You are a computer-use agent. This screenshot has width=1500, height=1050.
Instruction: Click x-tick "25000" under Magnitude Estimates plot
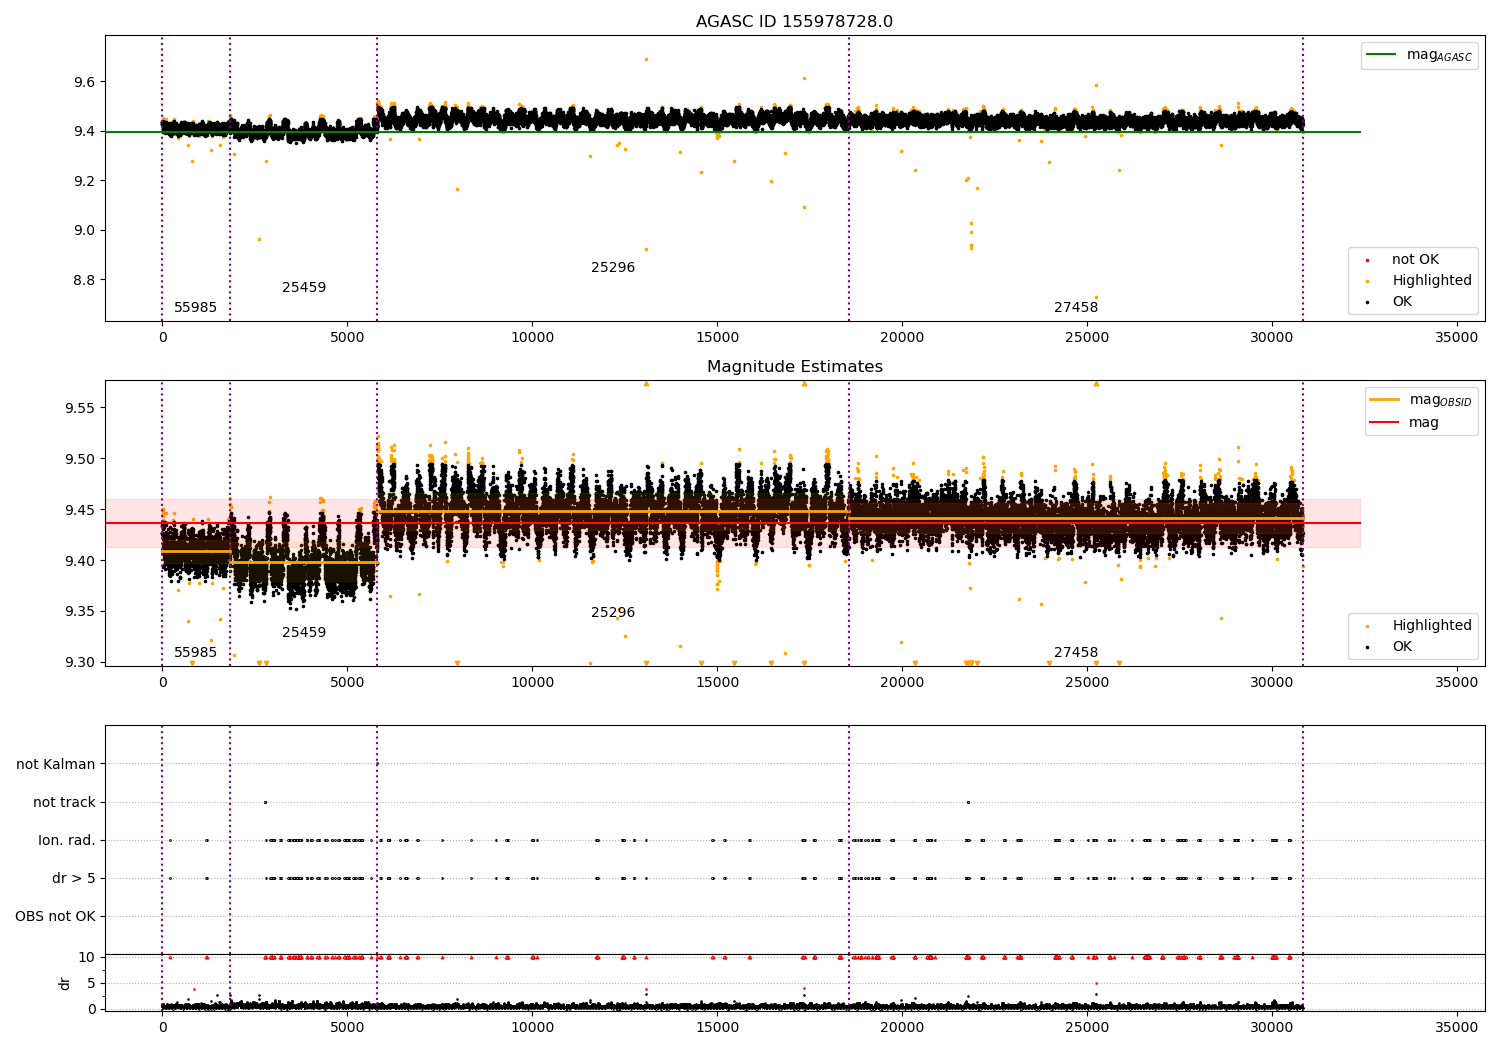[1087, 683]
